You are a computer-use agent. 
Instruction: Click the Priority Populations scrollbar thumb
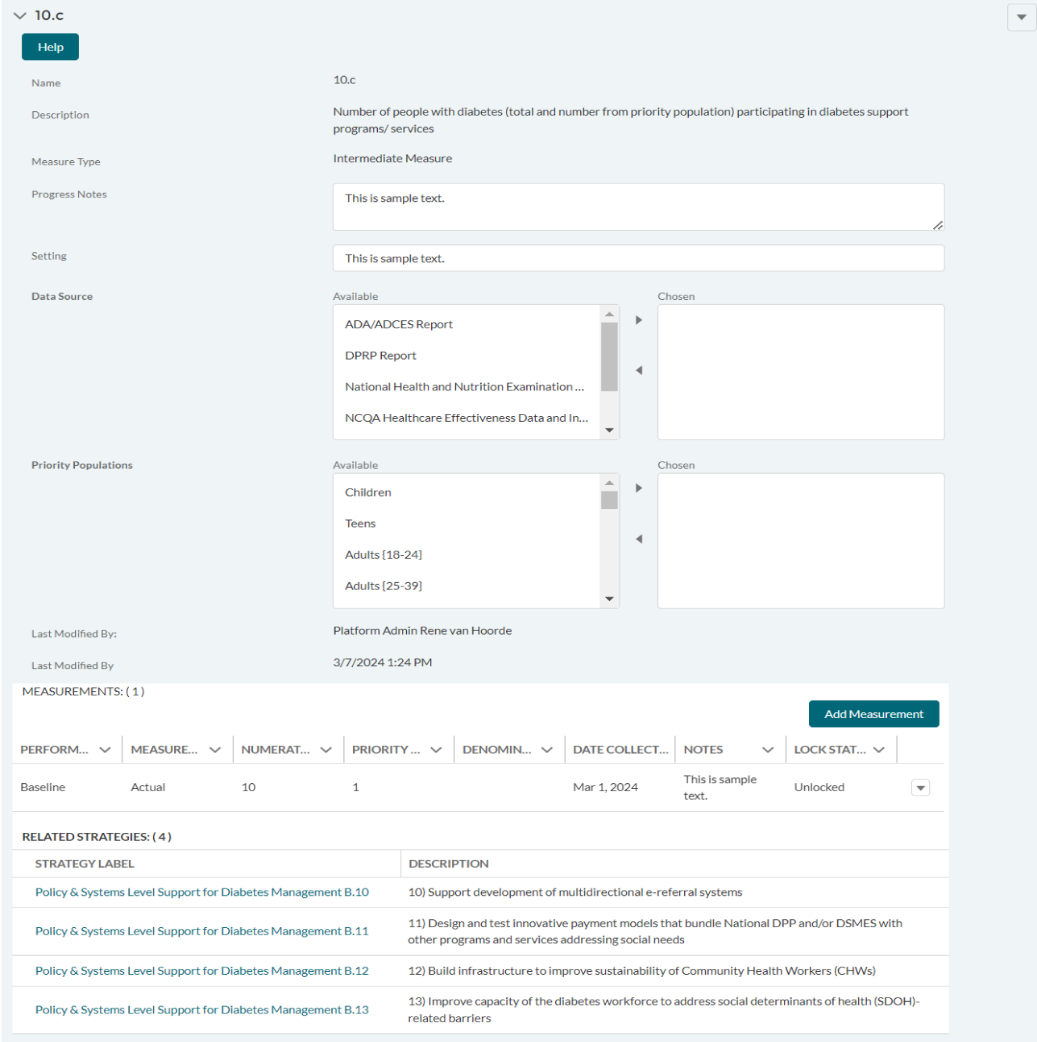[609, 500]
